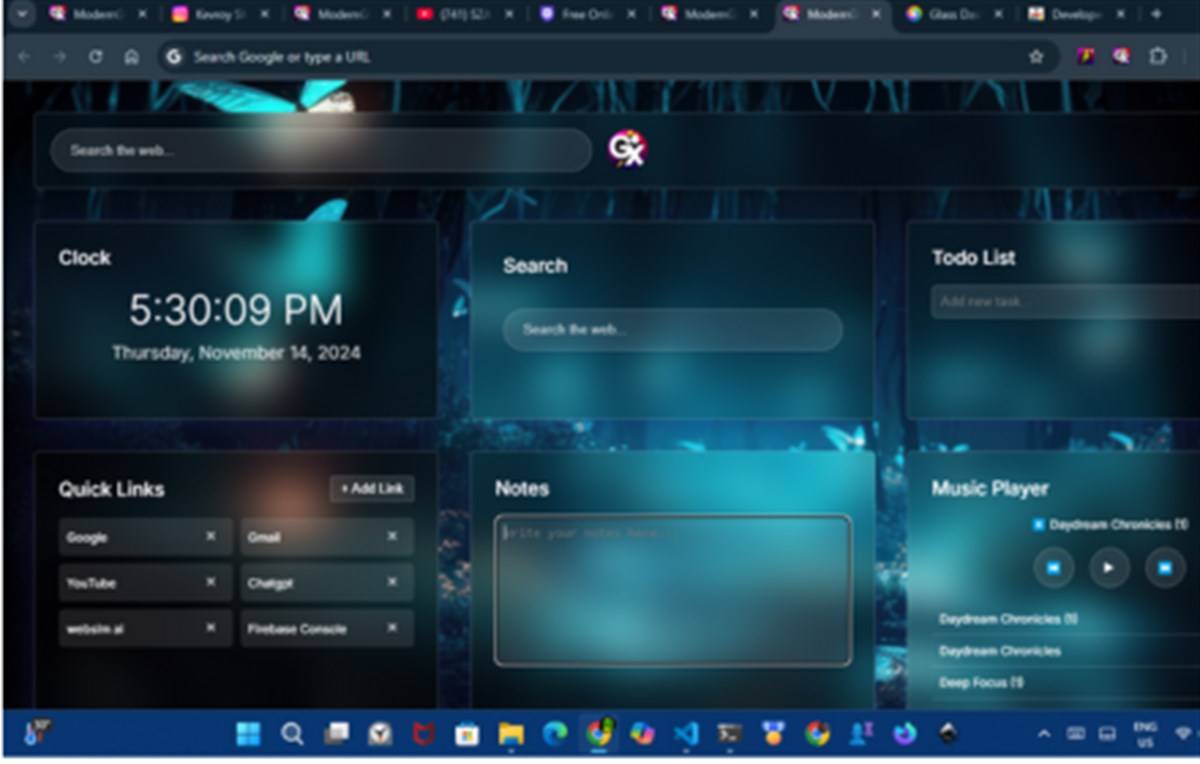Click the browser Back arrow
This screenshot has width=1200, height=764.
24,57
